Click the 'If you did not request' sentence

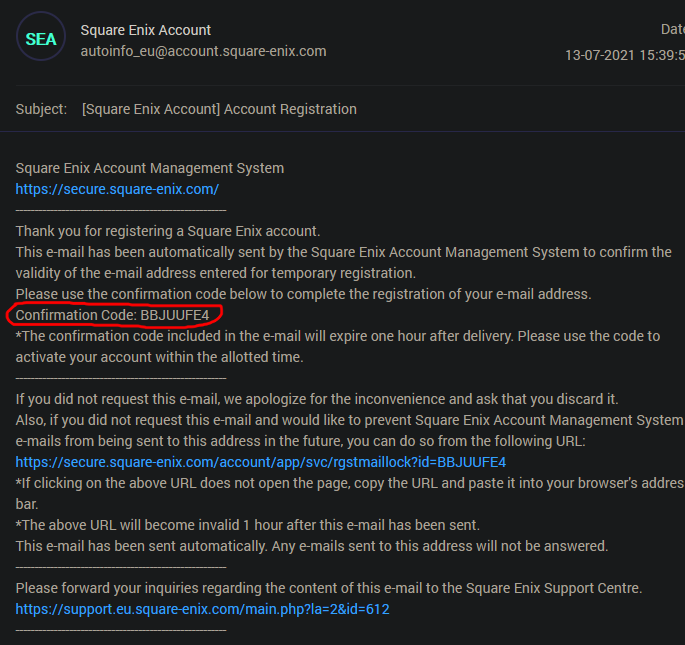pyautogui.click(x=317, y=399)
